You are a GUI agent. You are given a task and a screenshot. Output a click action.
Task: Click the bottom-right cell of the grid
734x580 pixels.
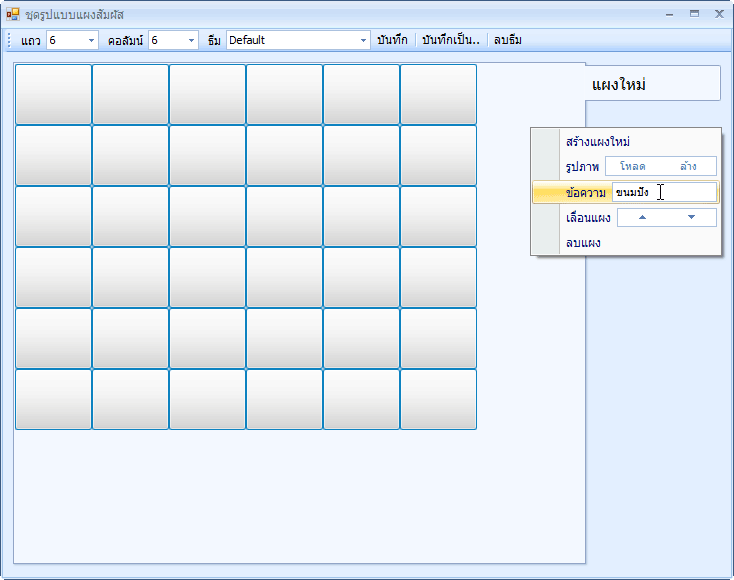click(438, 399)
